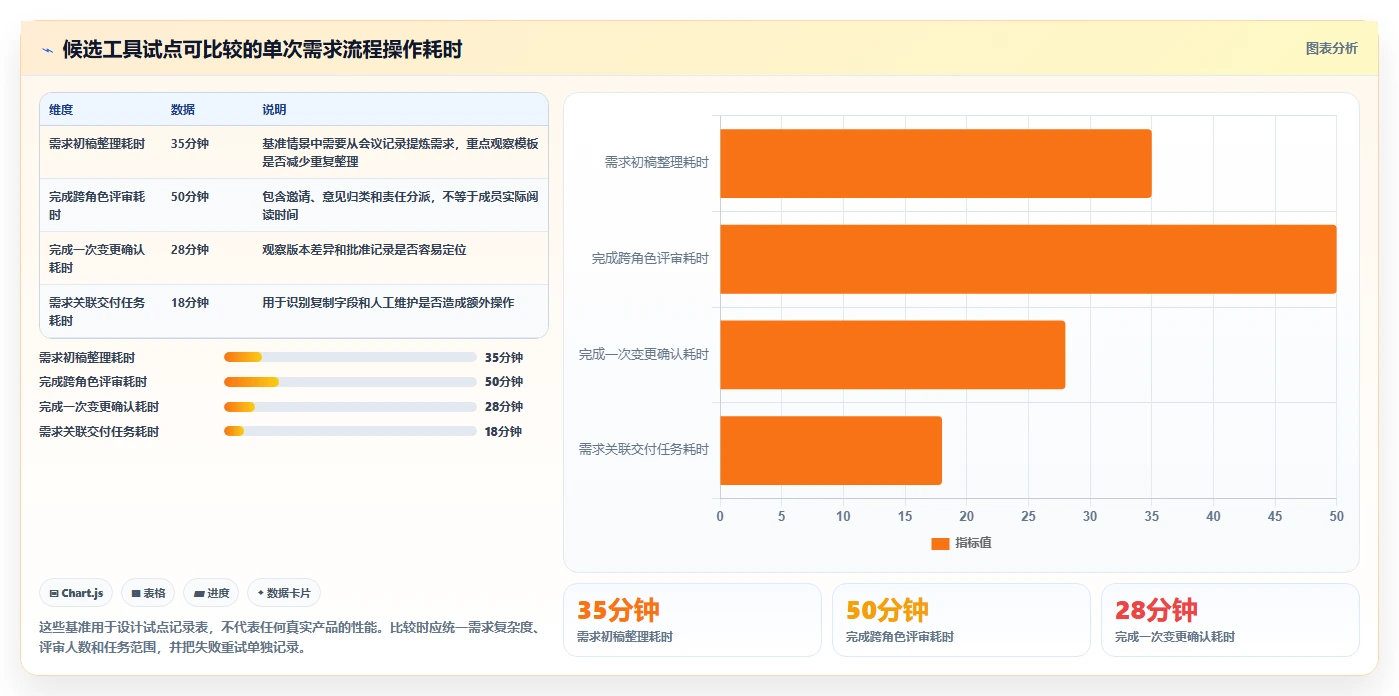This screenshot has height=696, width=1399.
Task: Click the 35分钟 value in the table
Action: click(190, 144)
